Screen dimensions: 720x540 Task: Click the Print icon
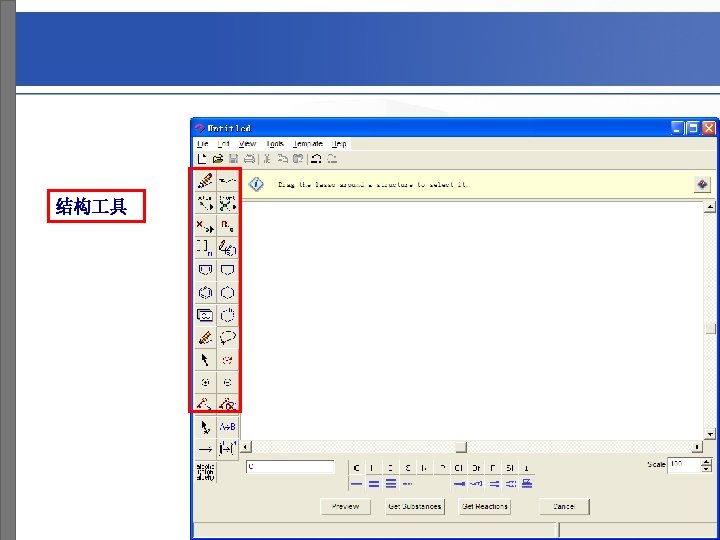pos(249,159)
